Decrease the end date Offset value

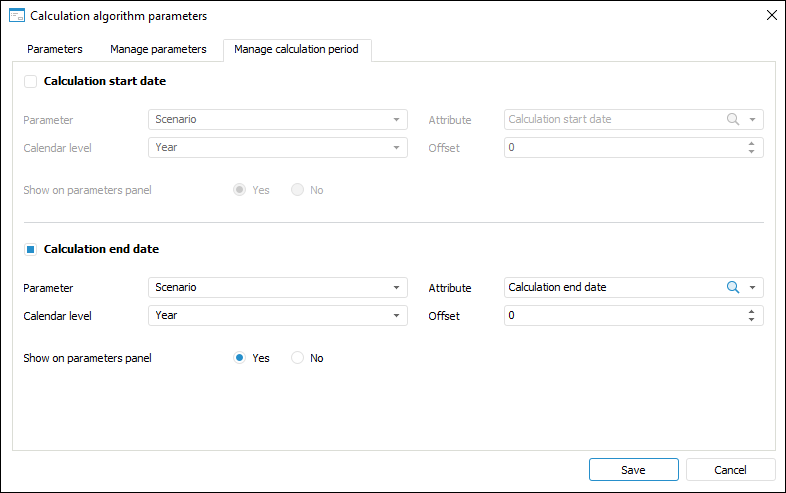[x=751, y=320]
